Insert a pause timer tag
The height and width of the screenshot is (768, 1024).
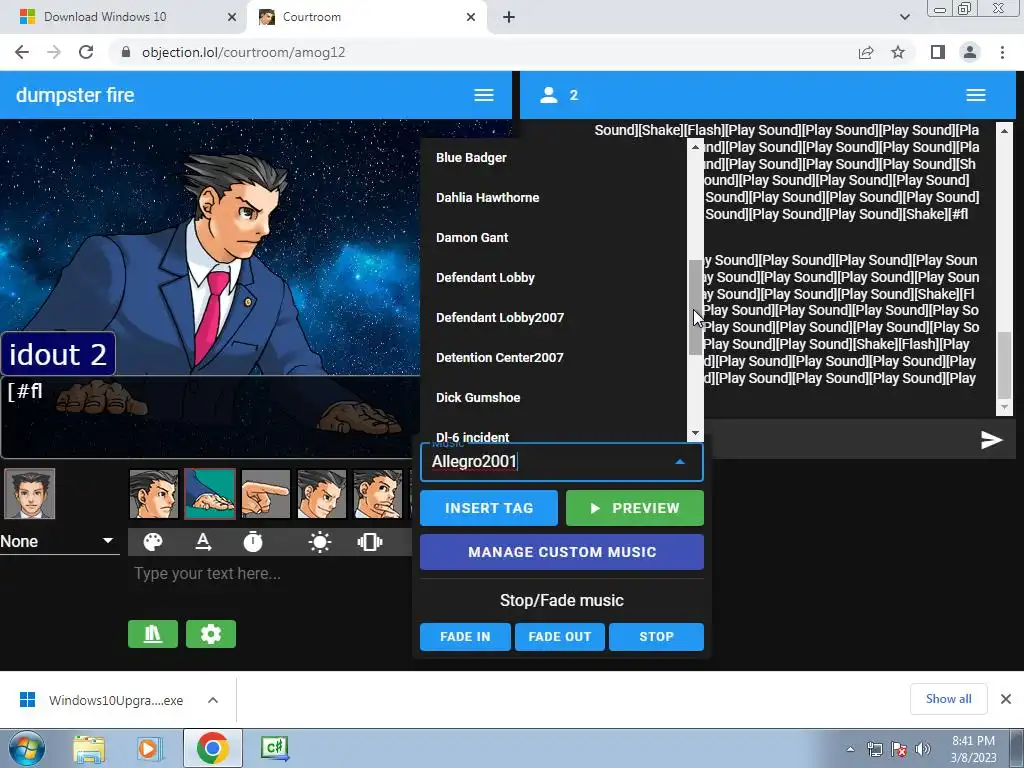253,541
